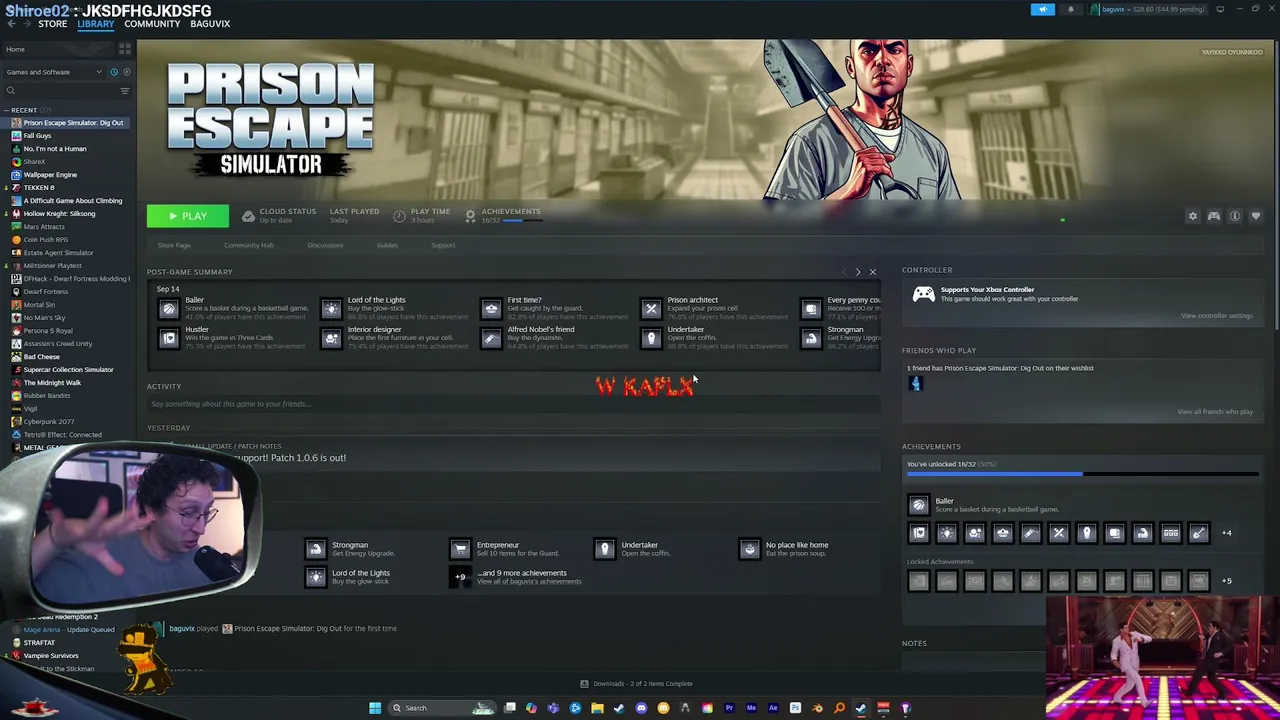Open friend avatar under Friends Who Play

coord(915,384)
